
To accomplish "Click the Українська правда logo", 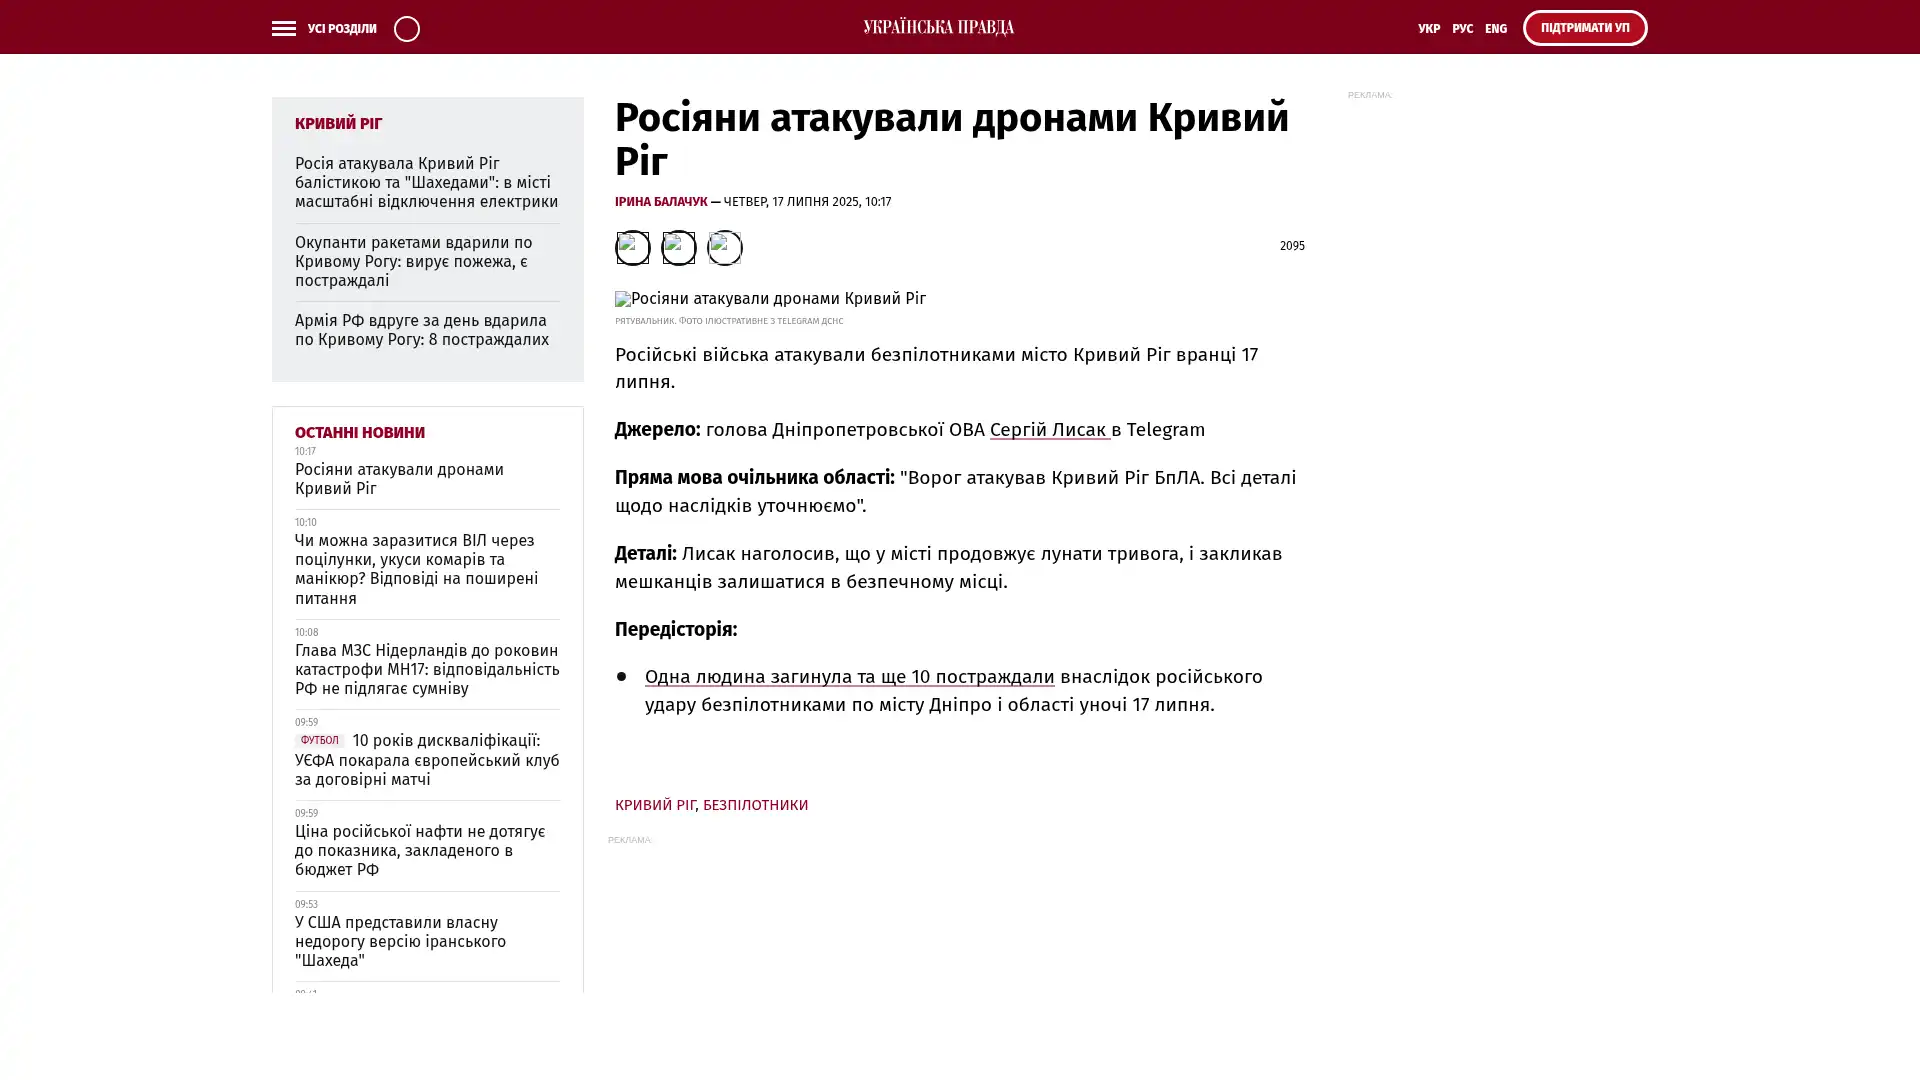I will [938, 27].
